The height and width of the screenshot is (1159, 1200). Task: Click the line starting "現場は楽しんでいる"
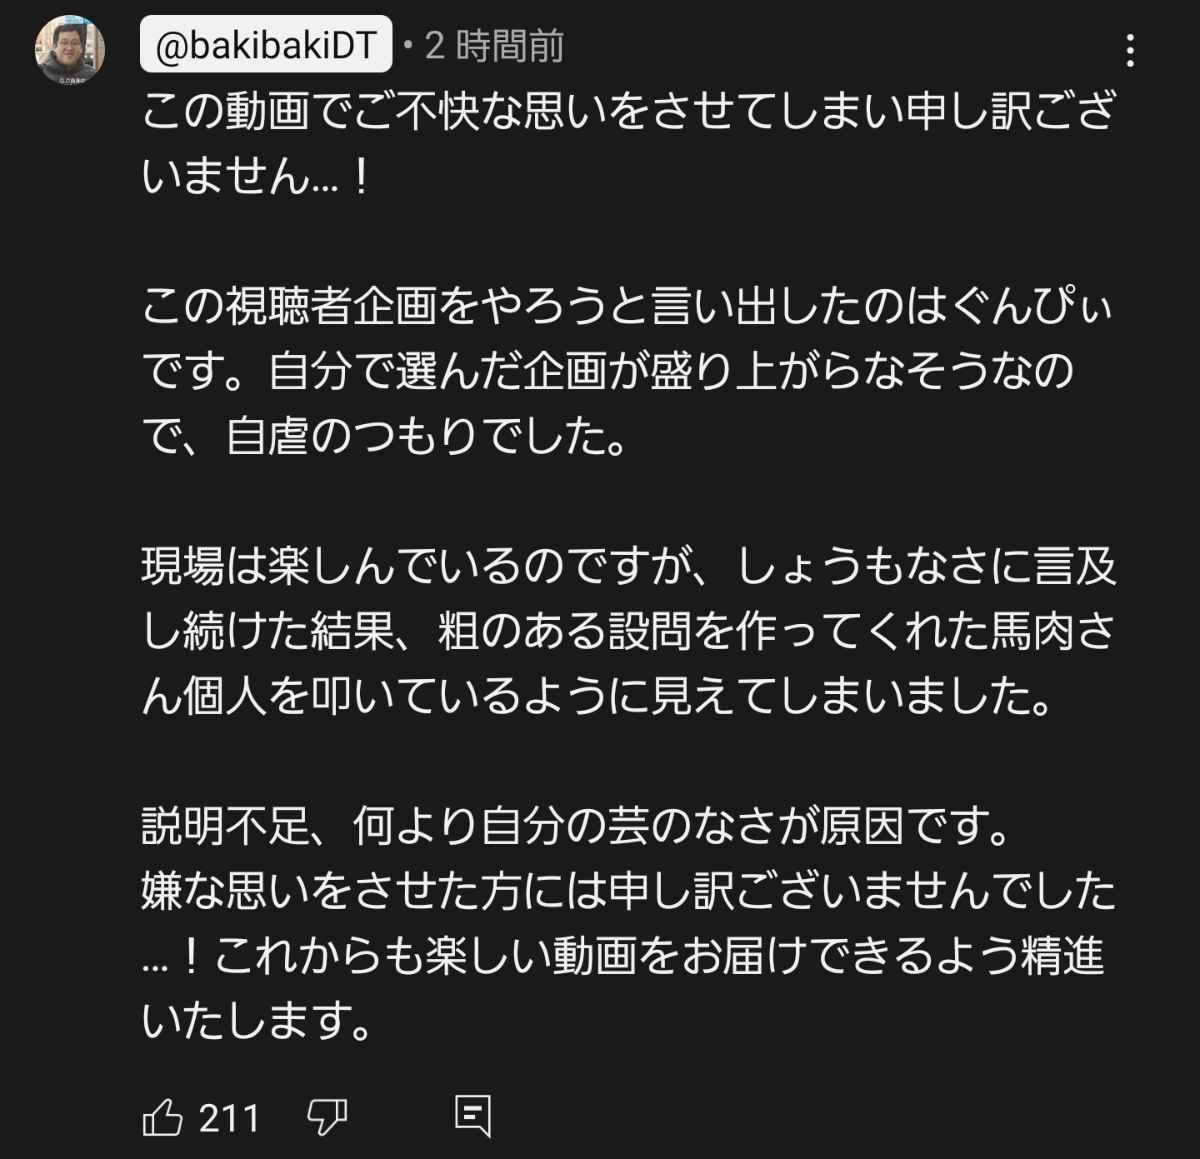[x=629, y=567]
